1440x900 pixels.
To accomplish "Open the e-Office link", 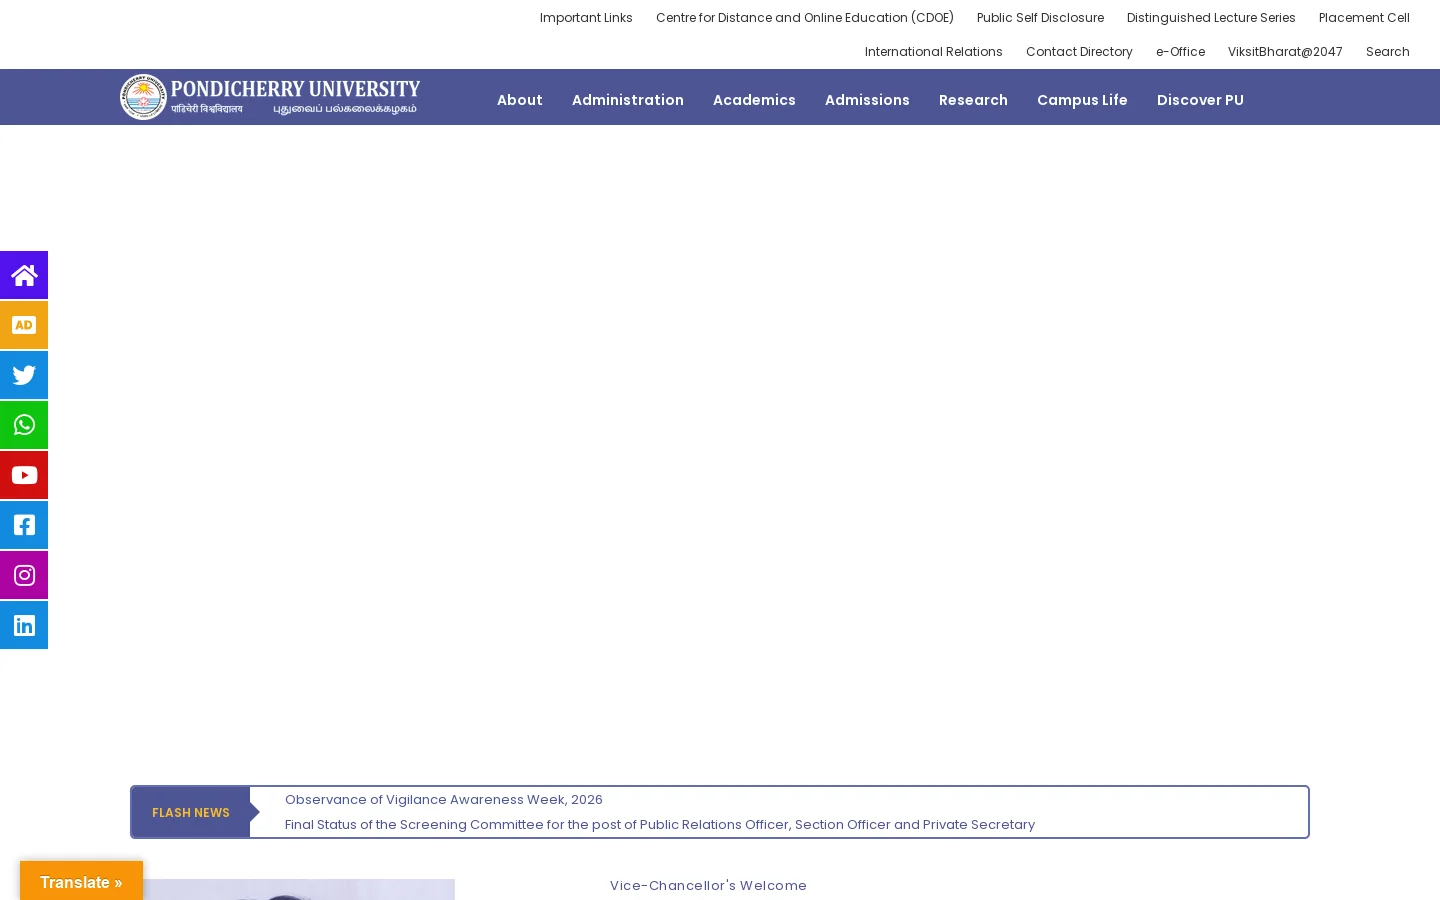I will click(1180, 51).
